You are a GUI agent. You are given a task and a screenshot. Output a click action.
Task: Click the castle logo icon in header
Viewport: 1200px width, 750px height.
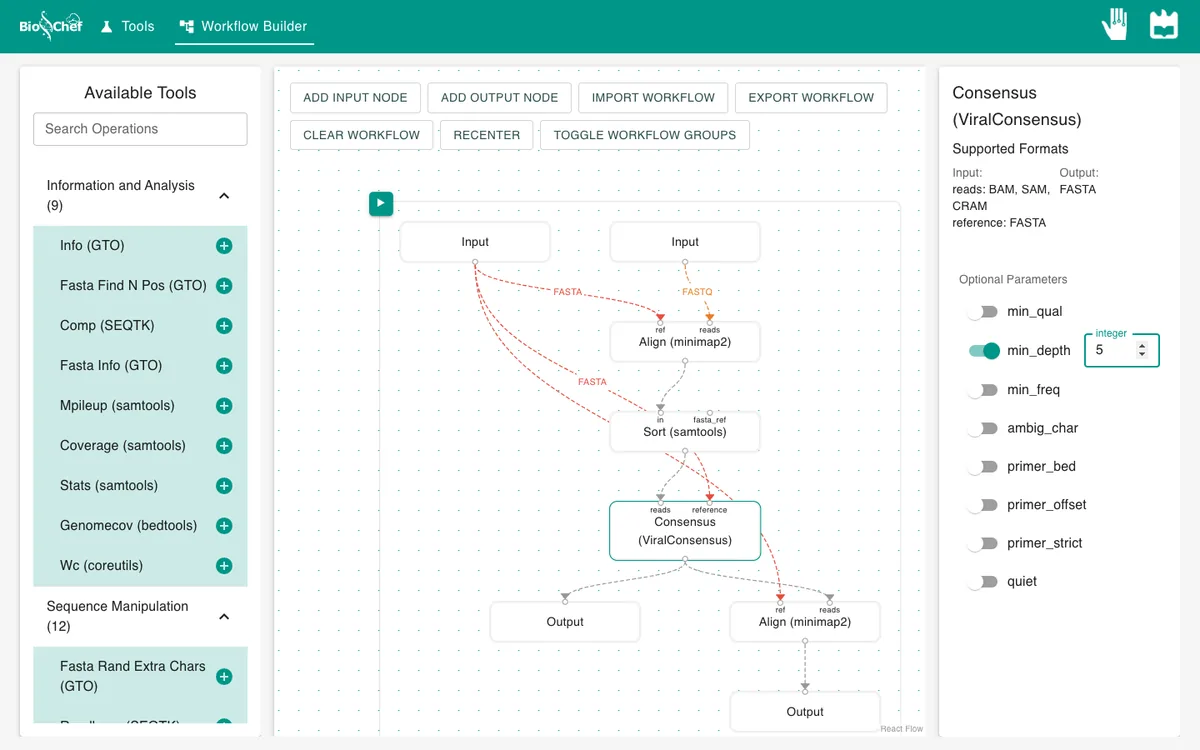tap(1164, 25)
